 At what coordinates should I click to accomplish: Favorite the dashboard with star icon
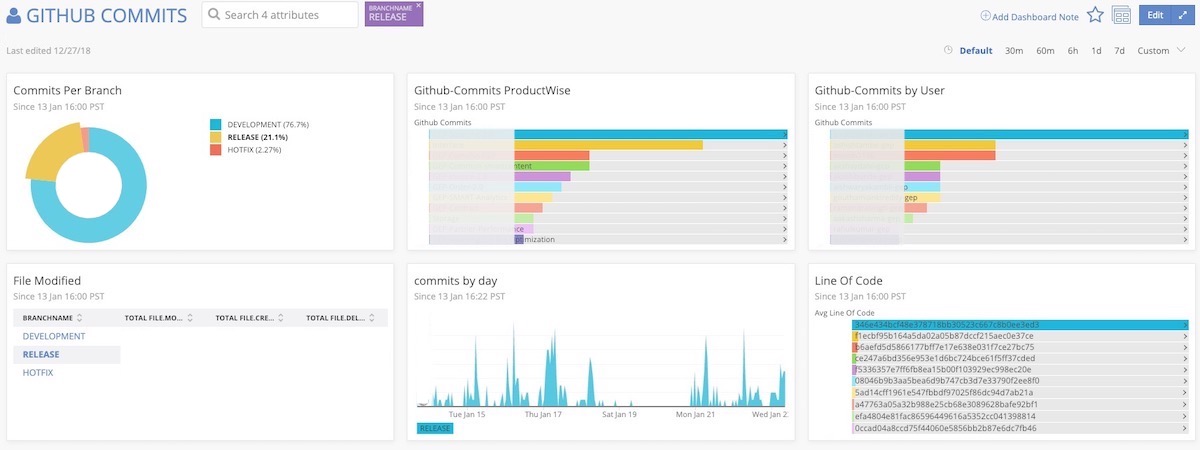point(1095,15)
